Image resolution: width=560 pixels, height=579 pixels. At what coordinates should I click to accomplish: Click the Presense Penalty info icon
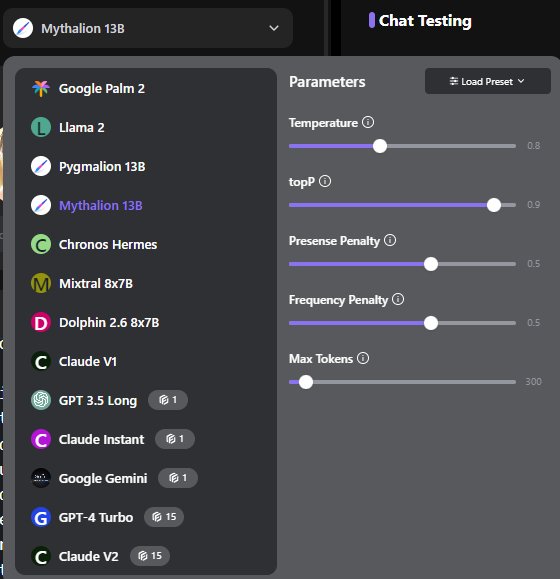[390, 240]
